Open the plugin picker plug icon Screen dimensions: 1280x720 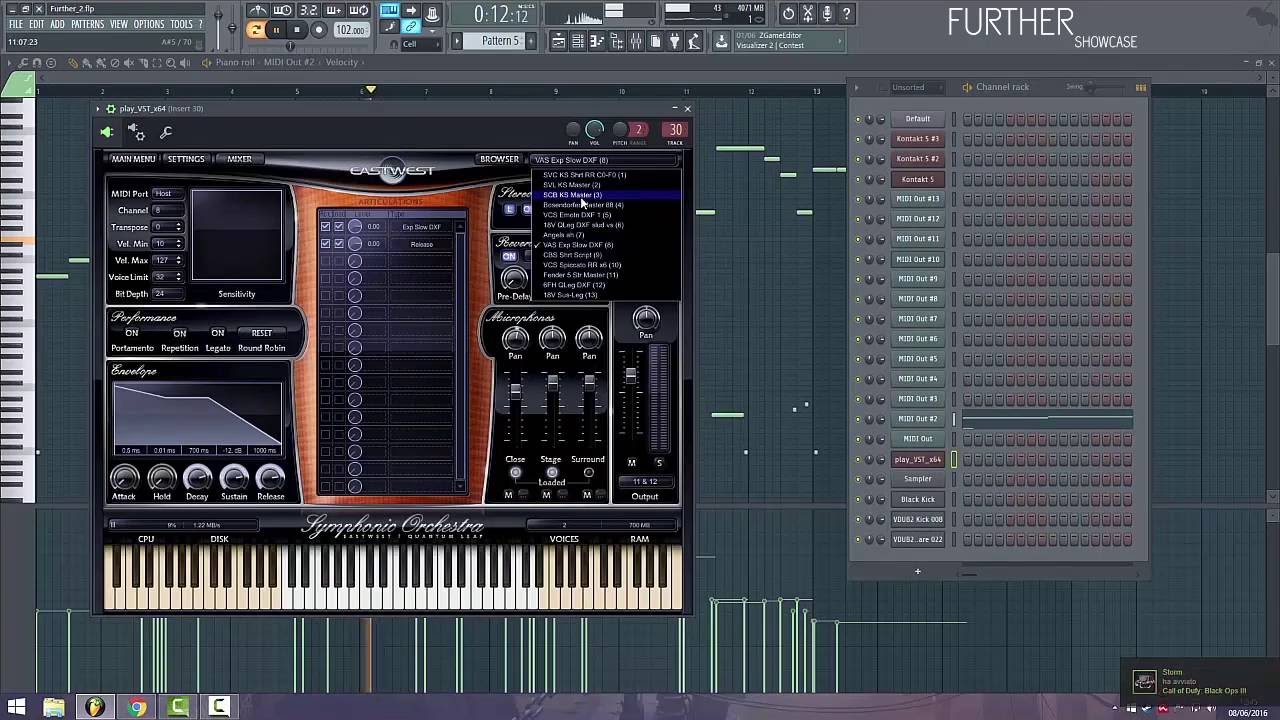(x=675, y=41)
